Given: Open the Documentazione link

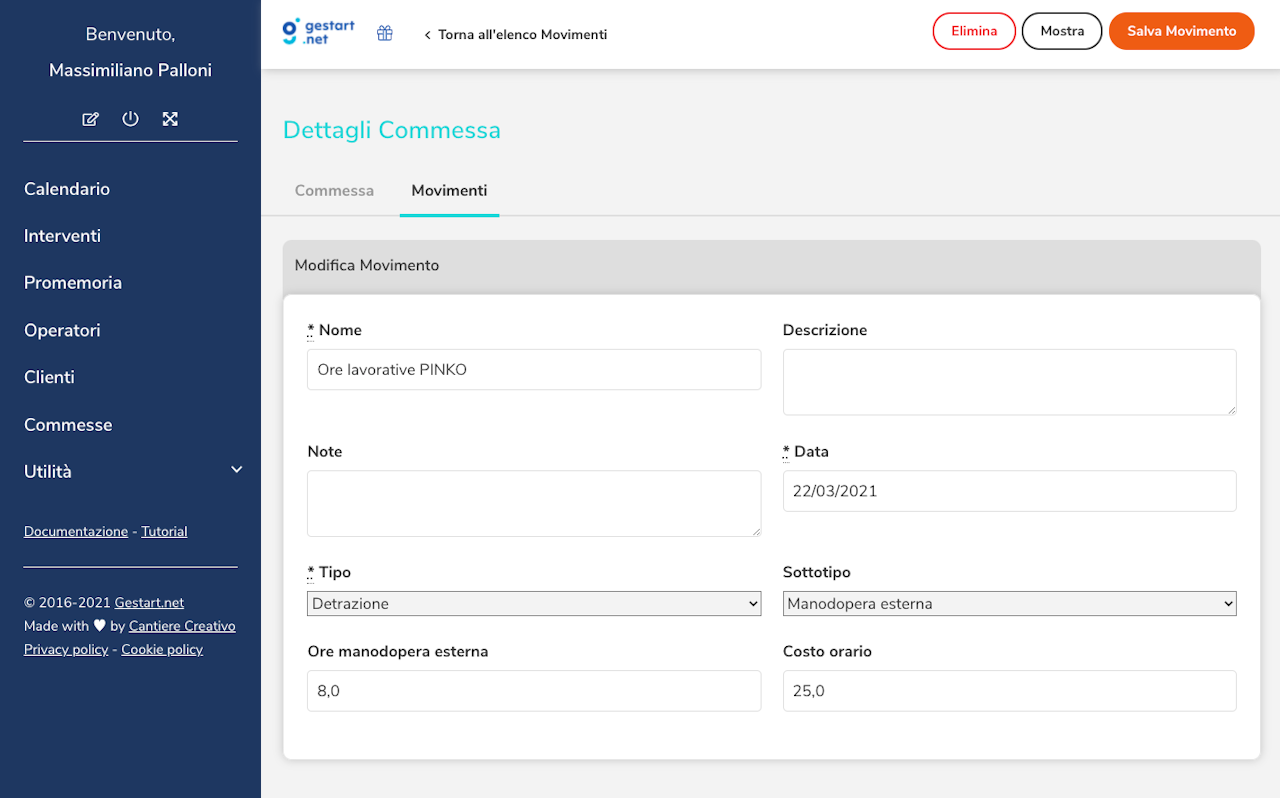Looking at the screenshot, I should (x=76, y=532).
